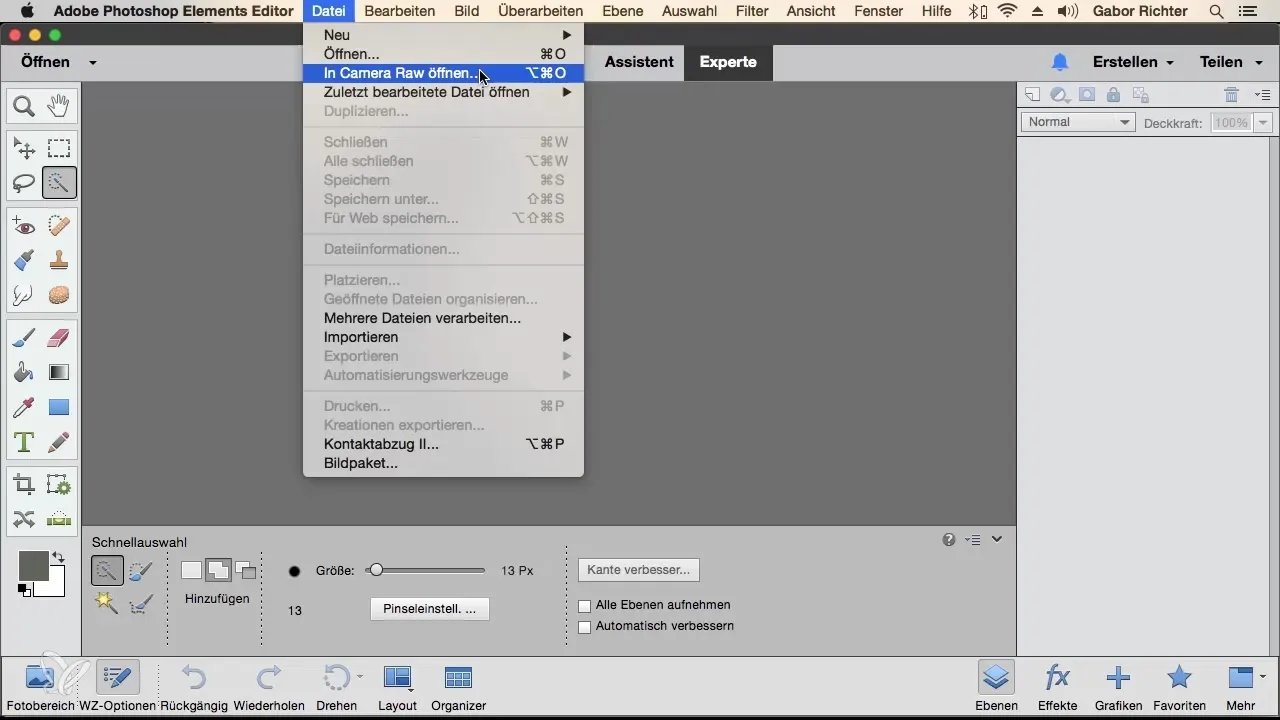This screenshot has height=720, width=1280.
Task: Select the Eyedropper color picker tool
Action: (24, 407)
